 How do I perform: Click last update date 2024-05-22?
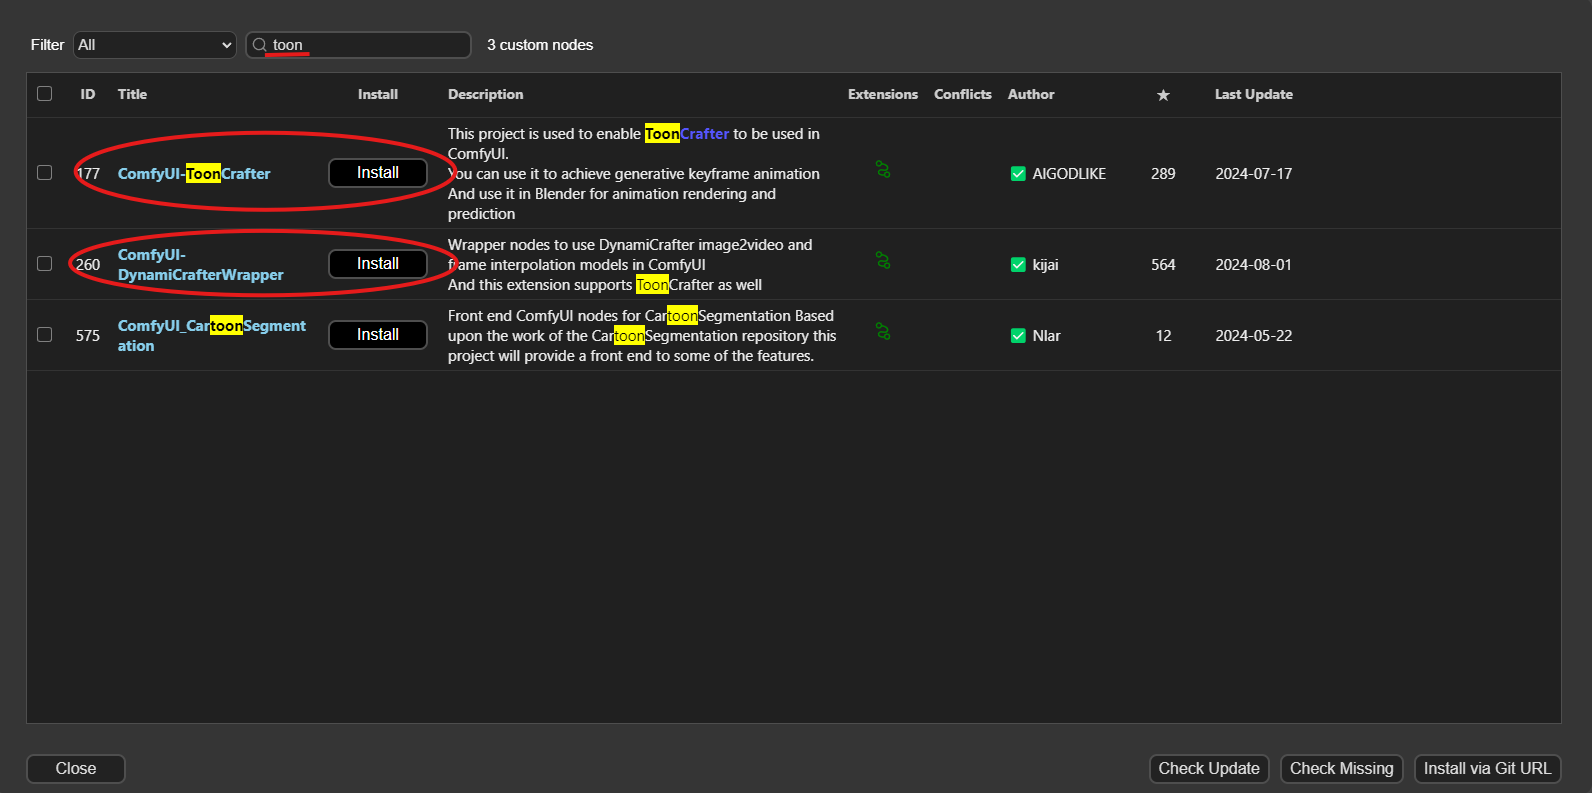click(1254, 336)
